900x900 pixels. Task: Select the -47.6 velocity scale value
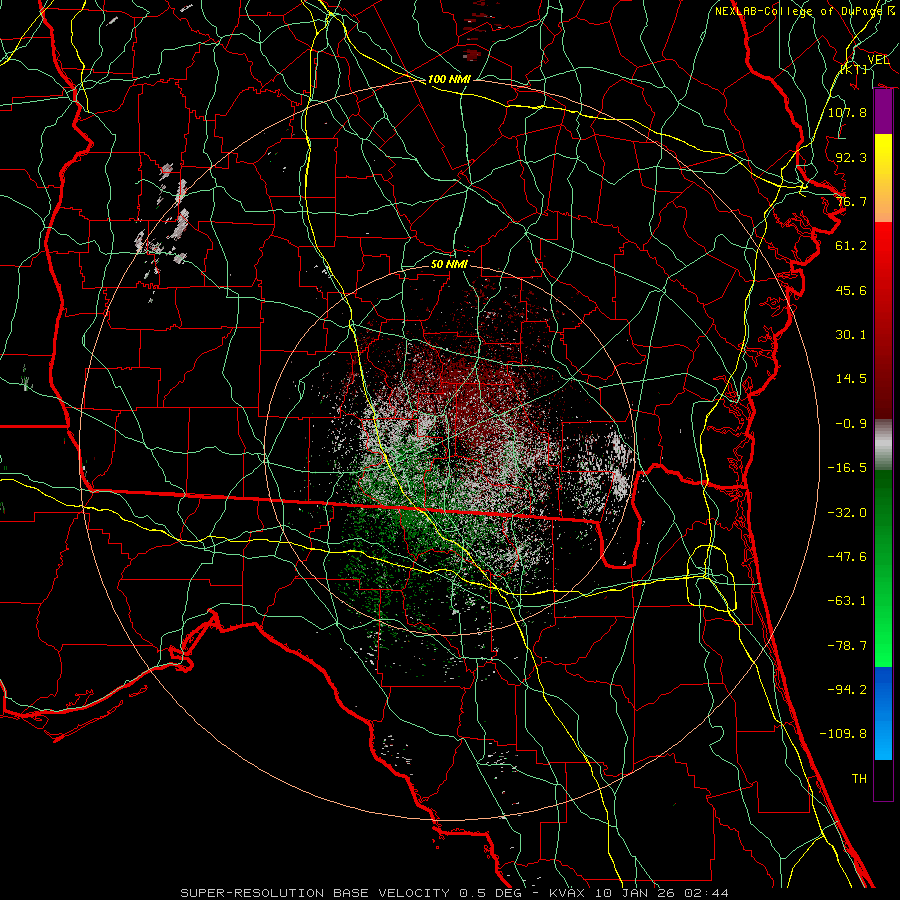[847, 557]
